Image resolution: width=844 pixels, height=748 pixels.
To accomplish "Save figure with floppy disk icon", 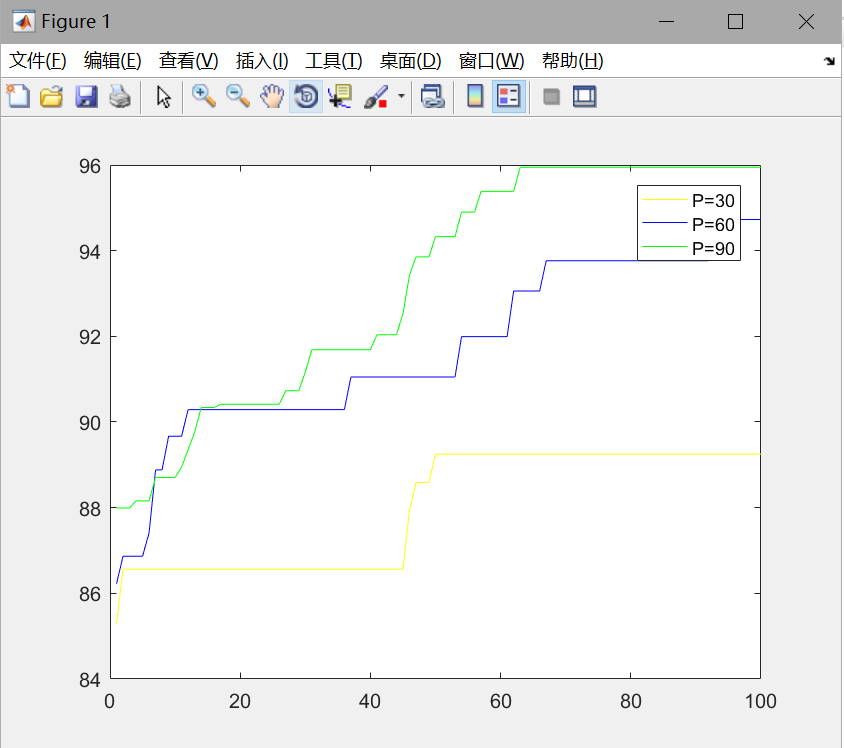I will (86, 97).
